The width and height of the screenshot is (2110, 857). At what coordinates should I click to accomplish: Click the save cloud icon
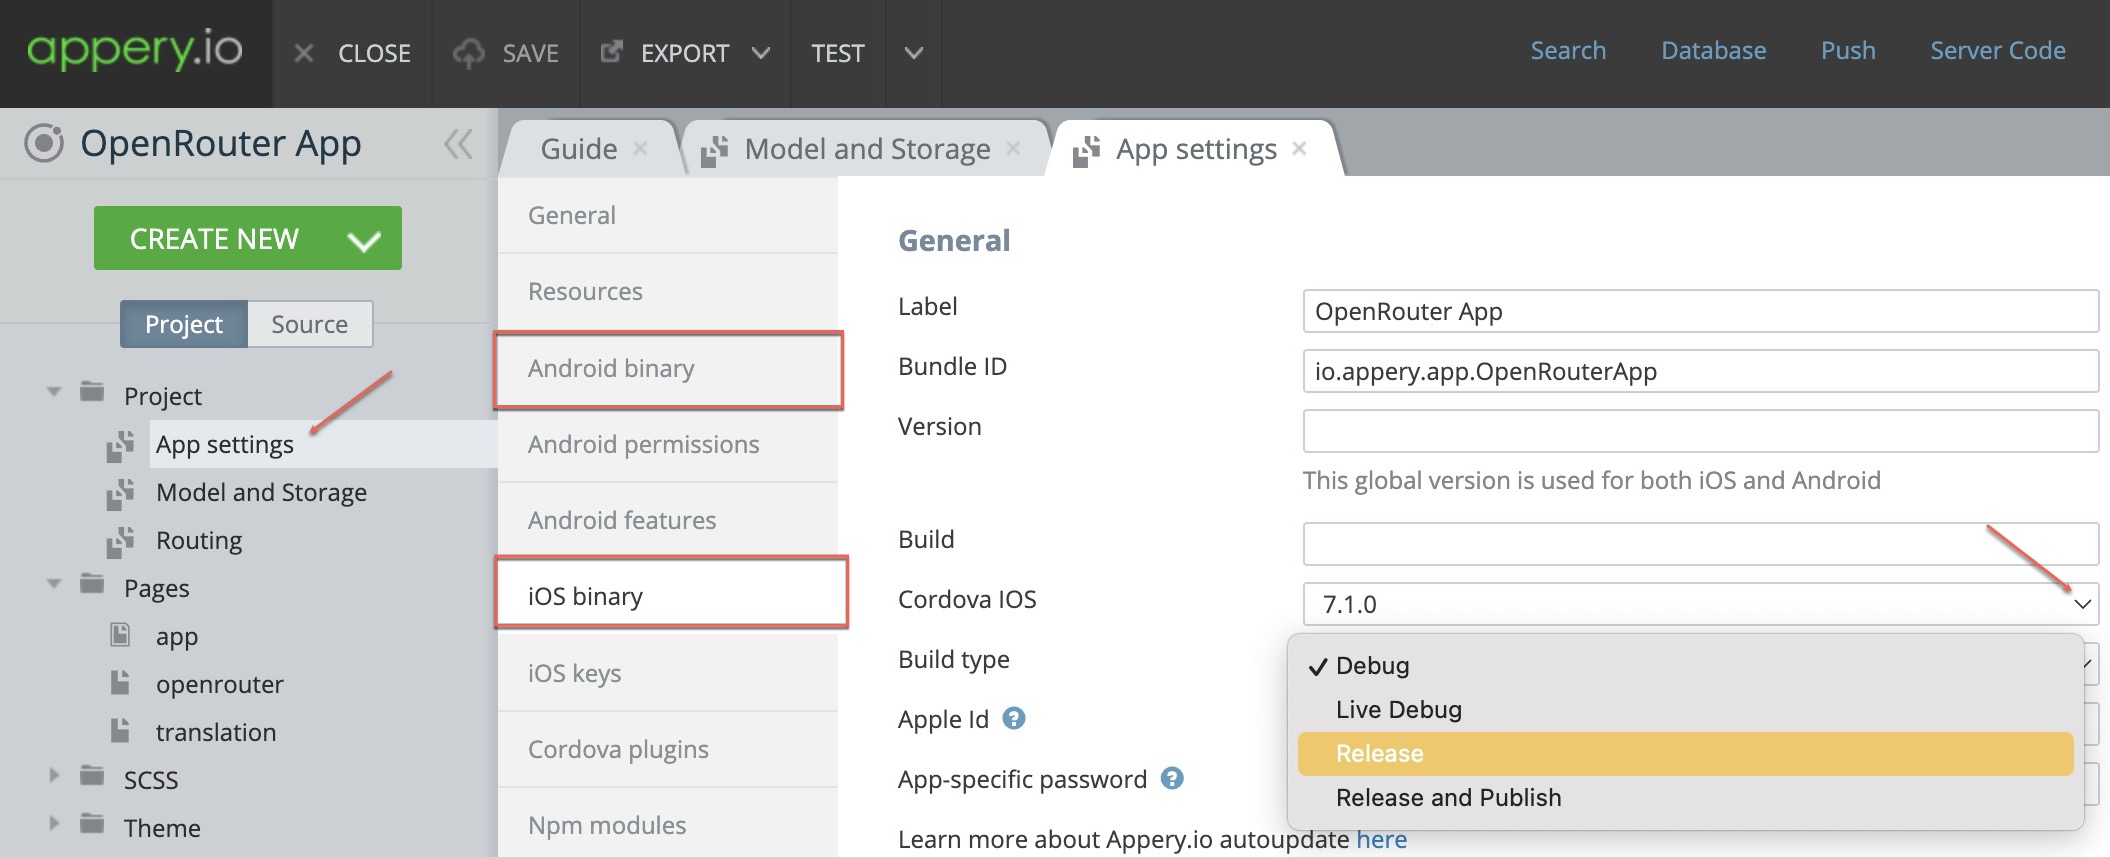(468, 53)
